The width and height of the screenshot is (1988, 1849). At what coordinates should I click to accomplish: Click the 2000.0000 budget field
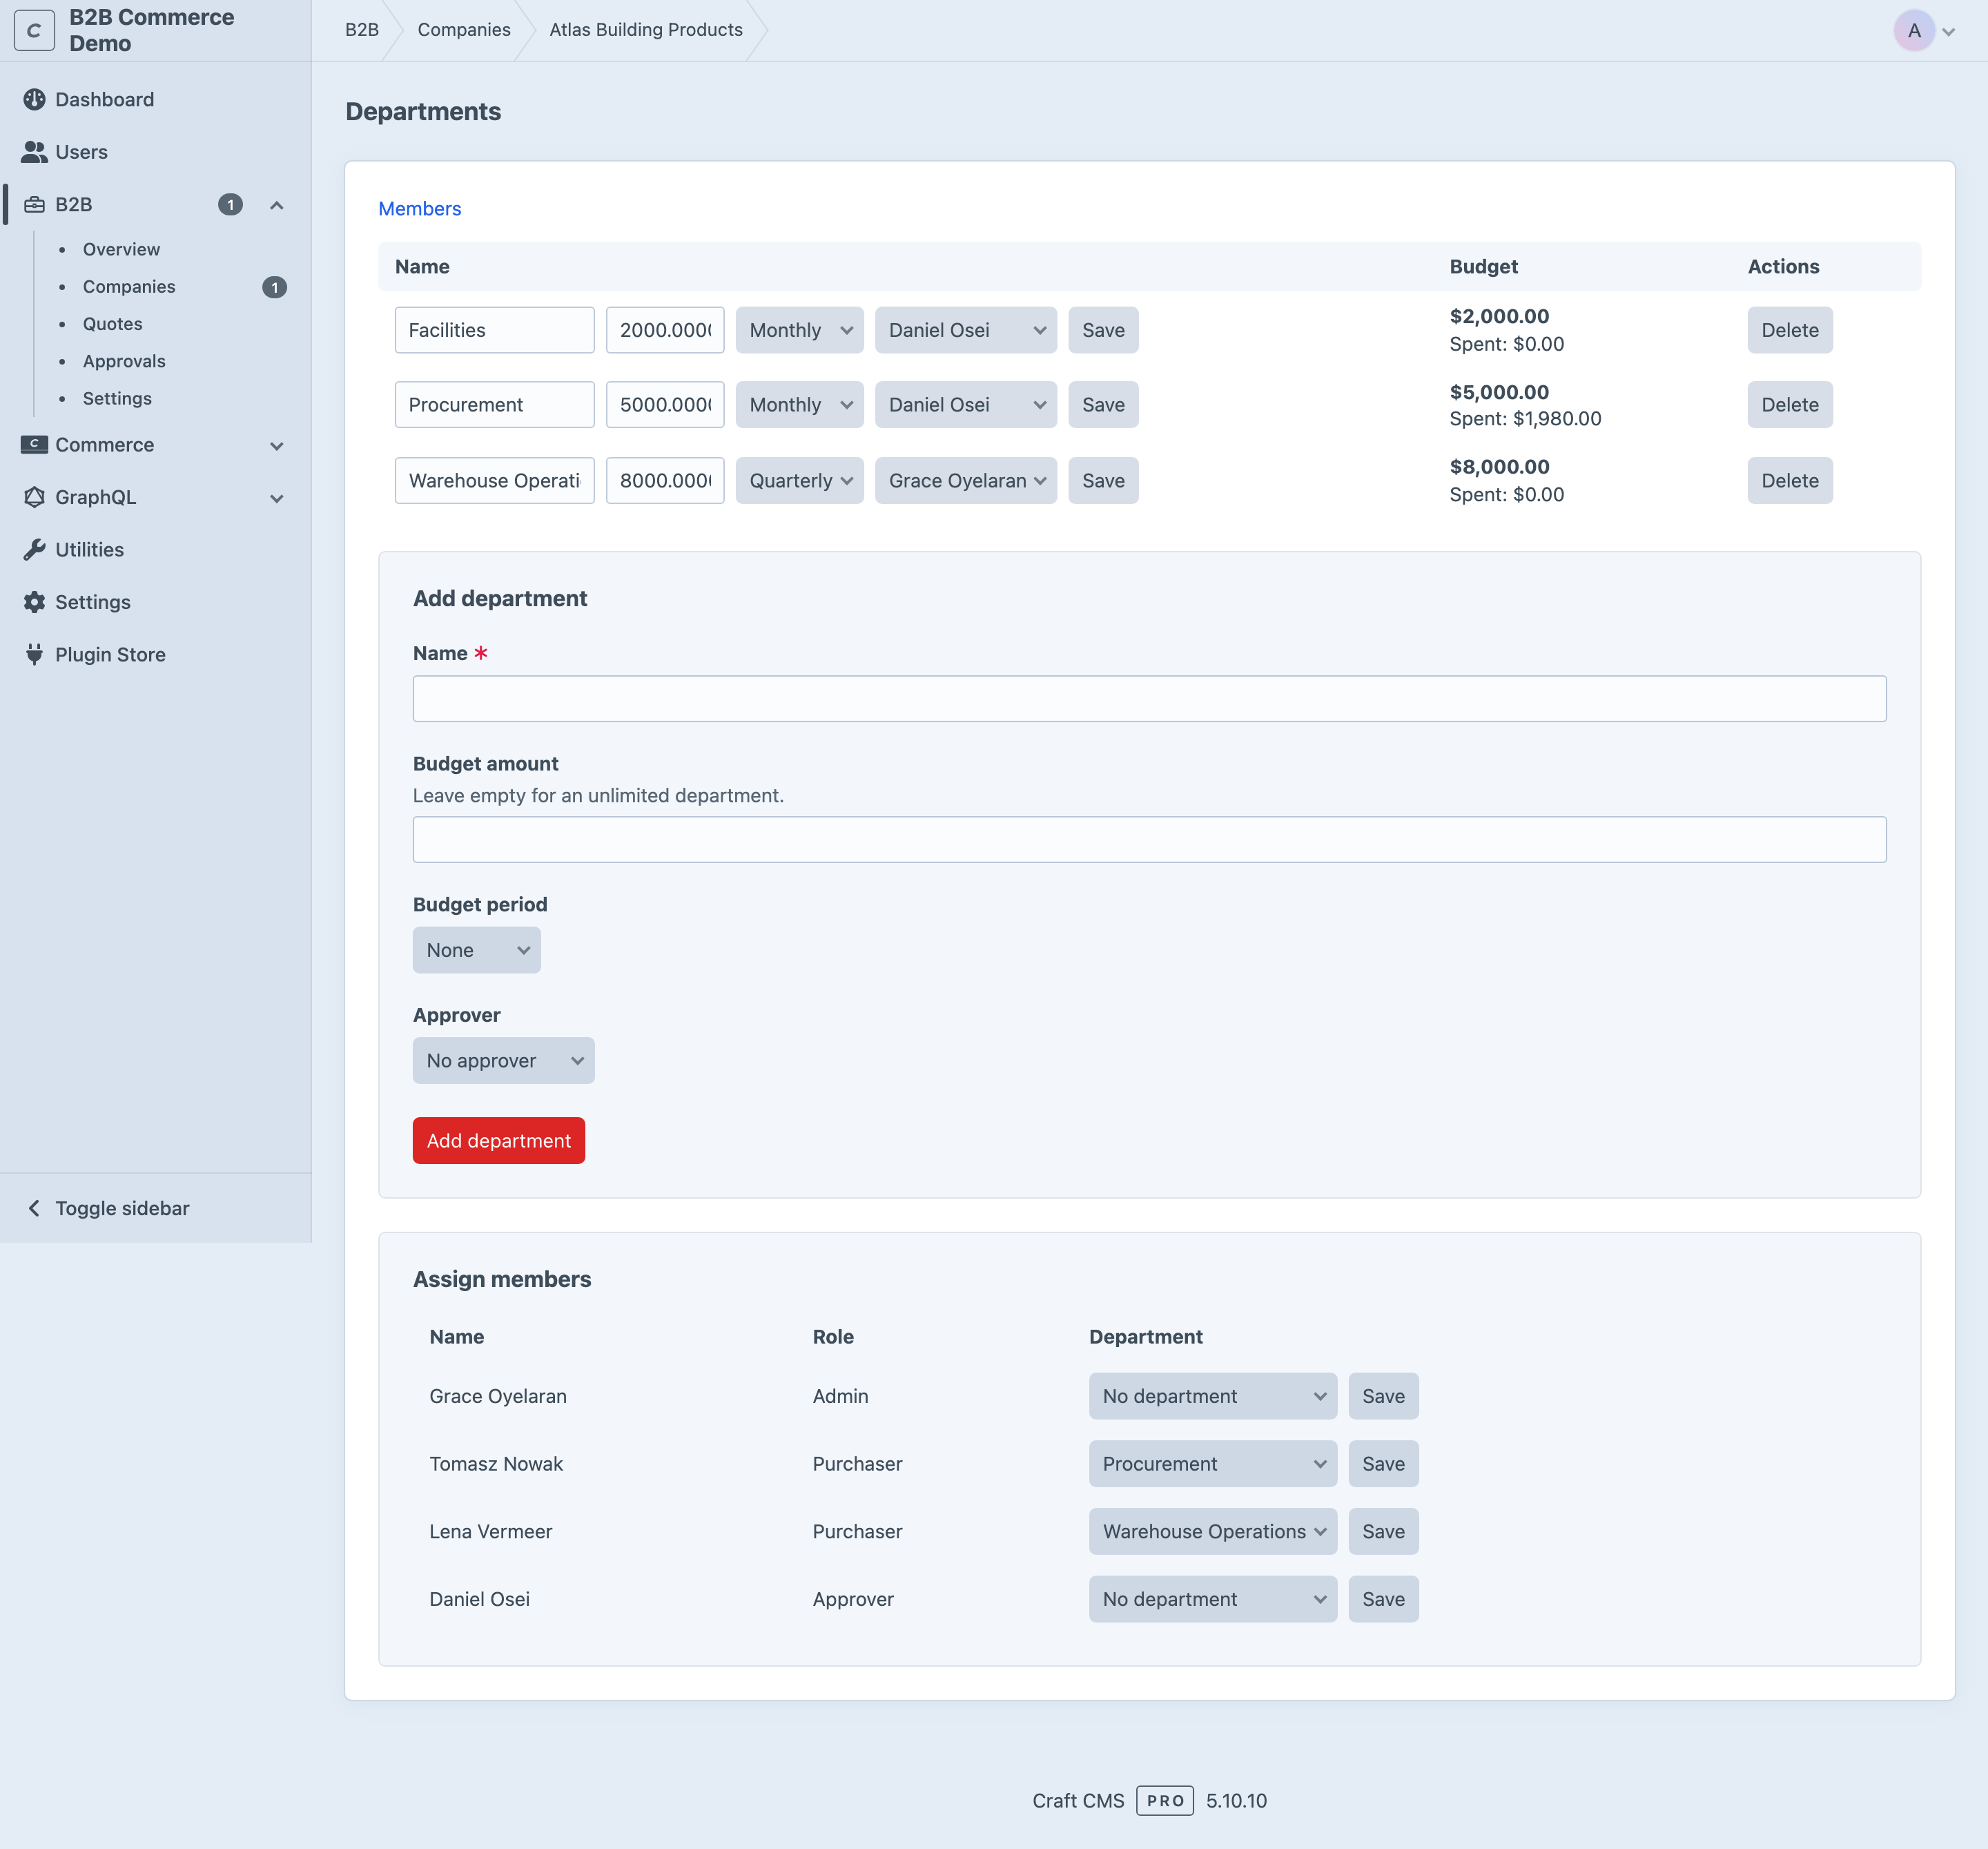pos(665,330)
